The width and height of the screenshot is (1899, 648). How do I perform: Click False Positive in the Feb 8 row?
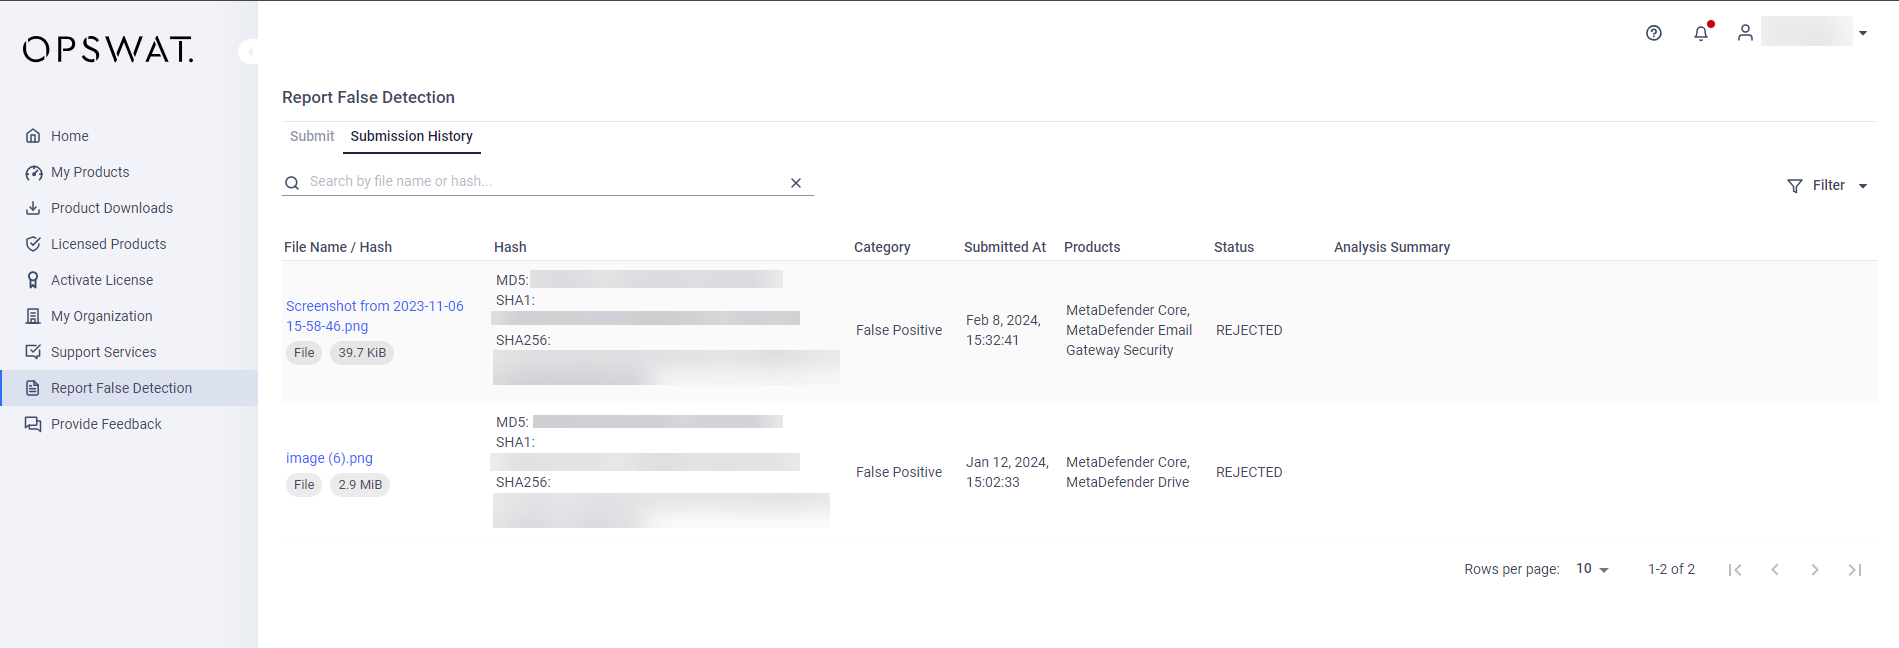tap(899, 330)
